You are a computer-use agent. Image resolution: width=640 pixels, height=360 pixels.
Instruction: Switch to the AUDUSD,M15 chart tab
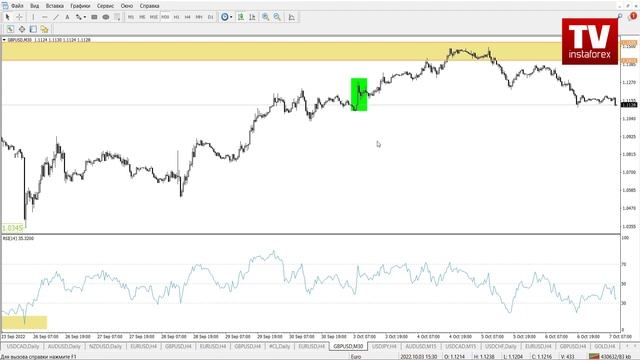[421, 346]
